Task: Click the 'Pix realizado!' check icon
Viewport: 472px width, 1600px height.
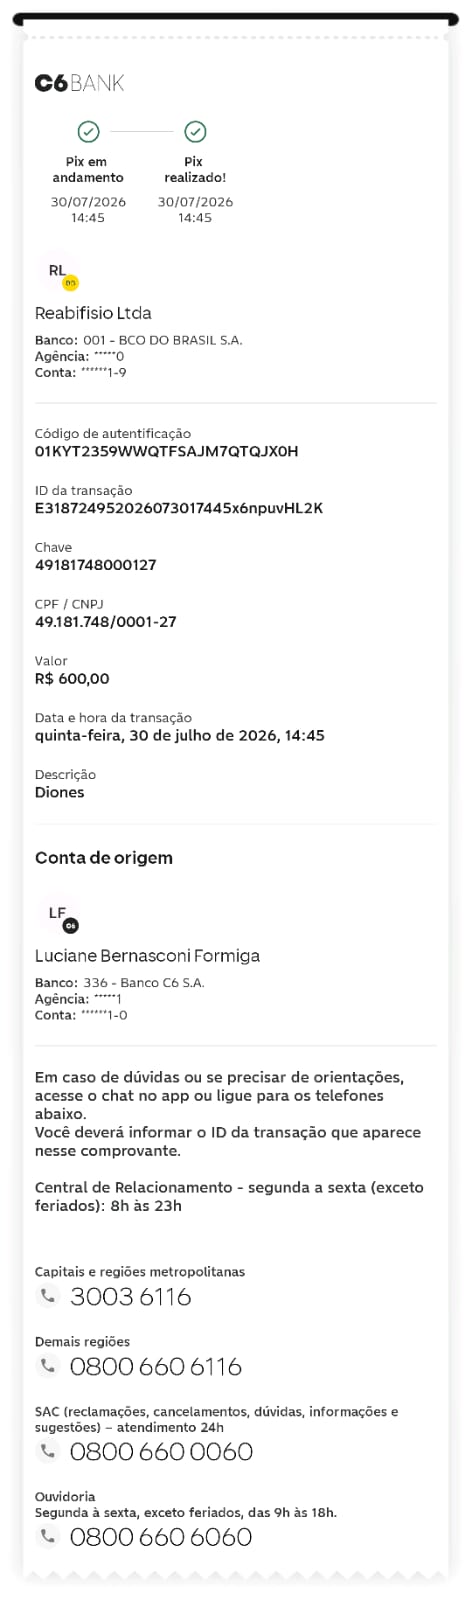Action: 196,131
